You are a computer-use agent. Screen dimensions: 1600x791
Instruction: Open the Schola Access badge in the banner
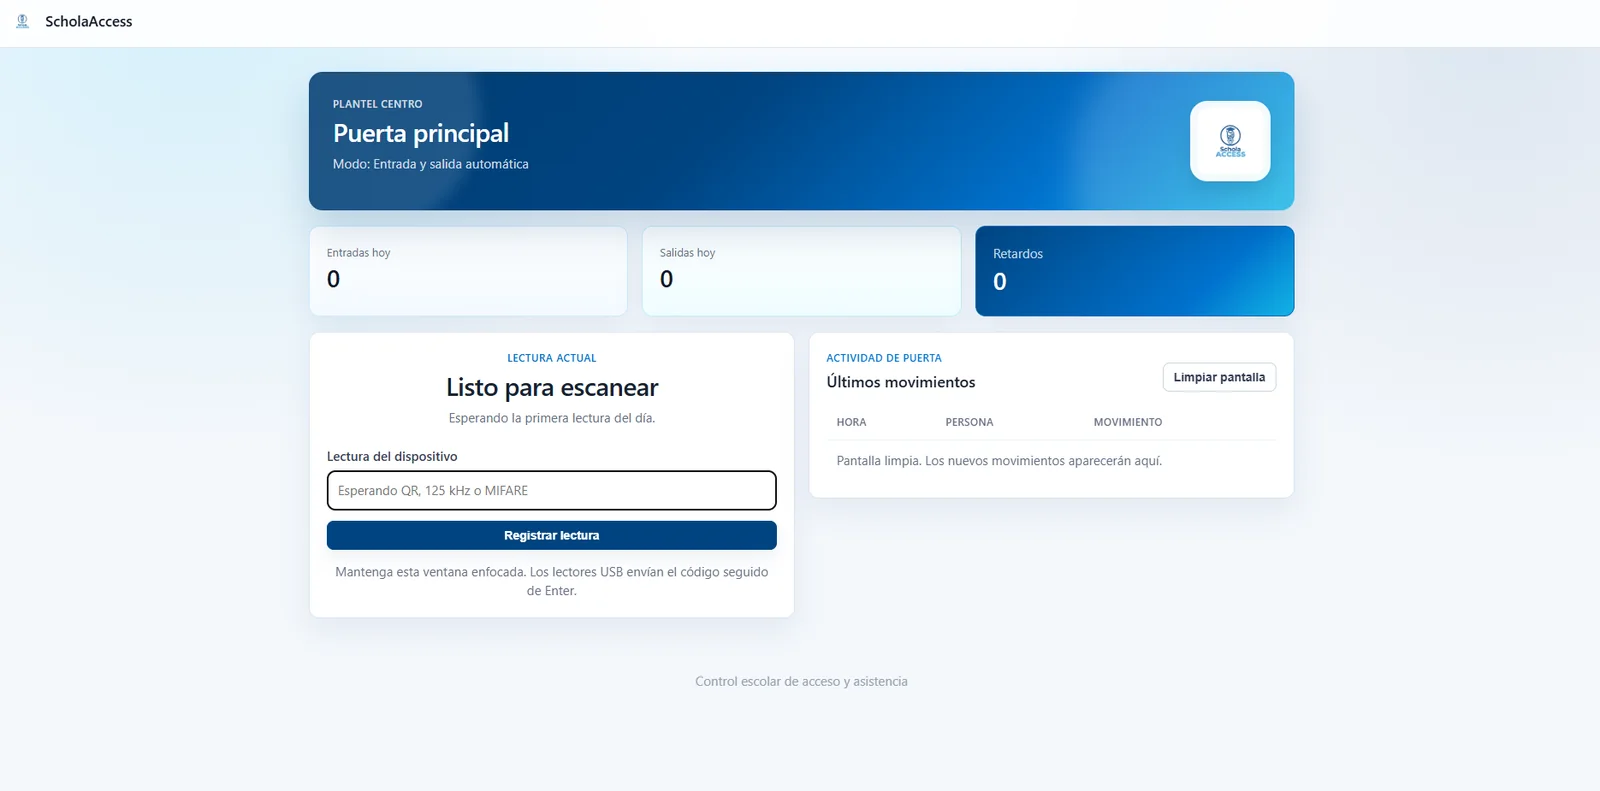point(1230,141)
